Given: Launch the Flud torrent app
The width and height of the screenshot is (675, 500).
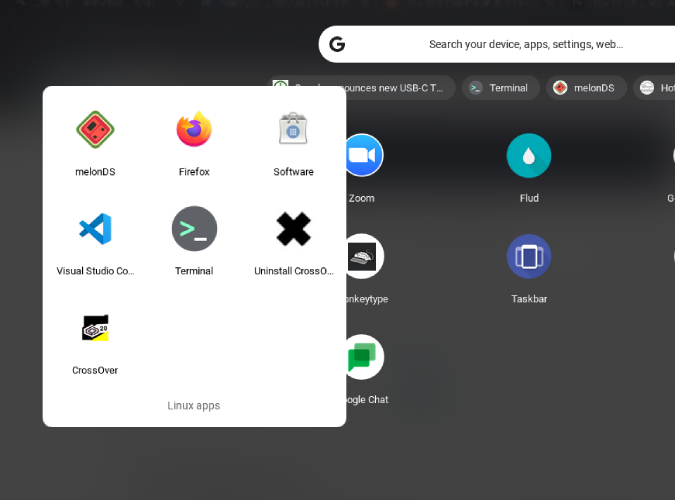Looking at the screenshot, I should (x=529, y=156).
